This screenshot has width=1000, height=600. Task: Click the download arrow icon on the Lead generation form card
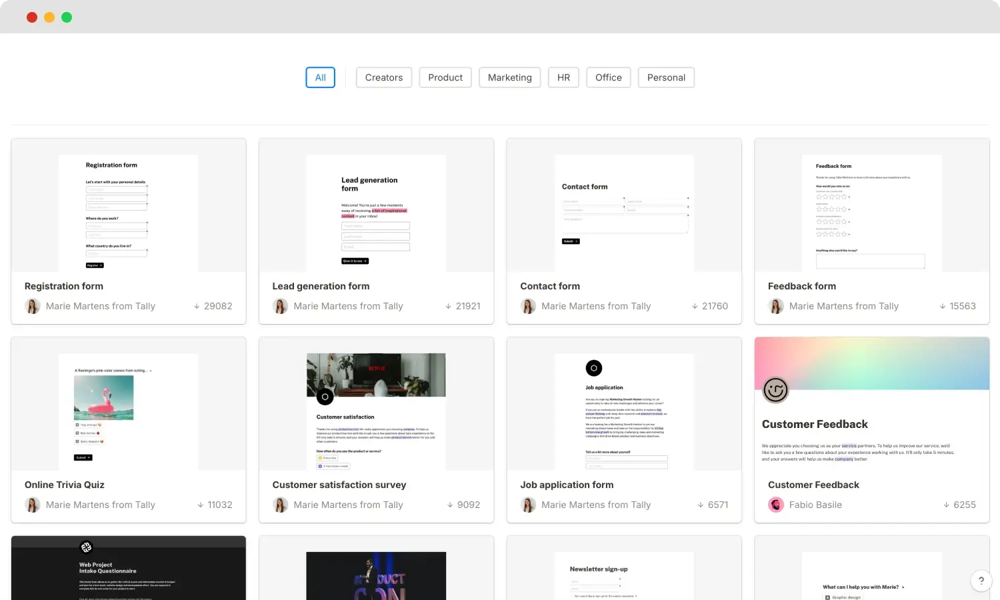point(447,306)
